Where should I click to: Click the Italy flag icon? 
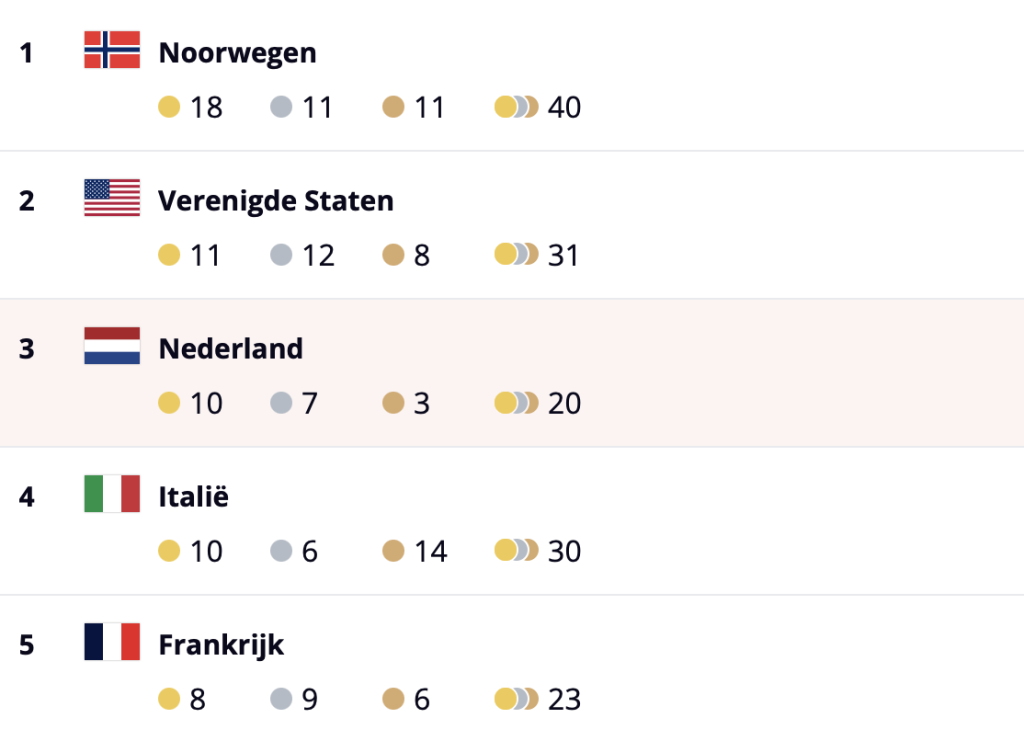point(112,494)
